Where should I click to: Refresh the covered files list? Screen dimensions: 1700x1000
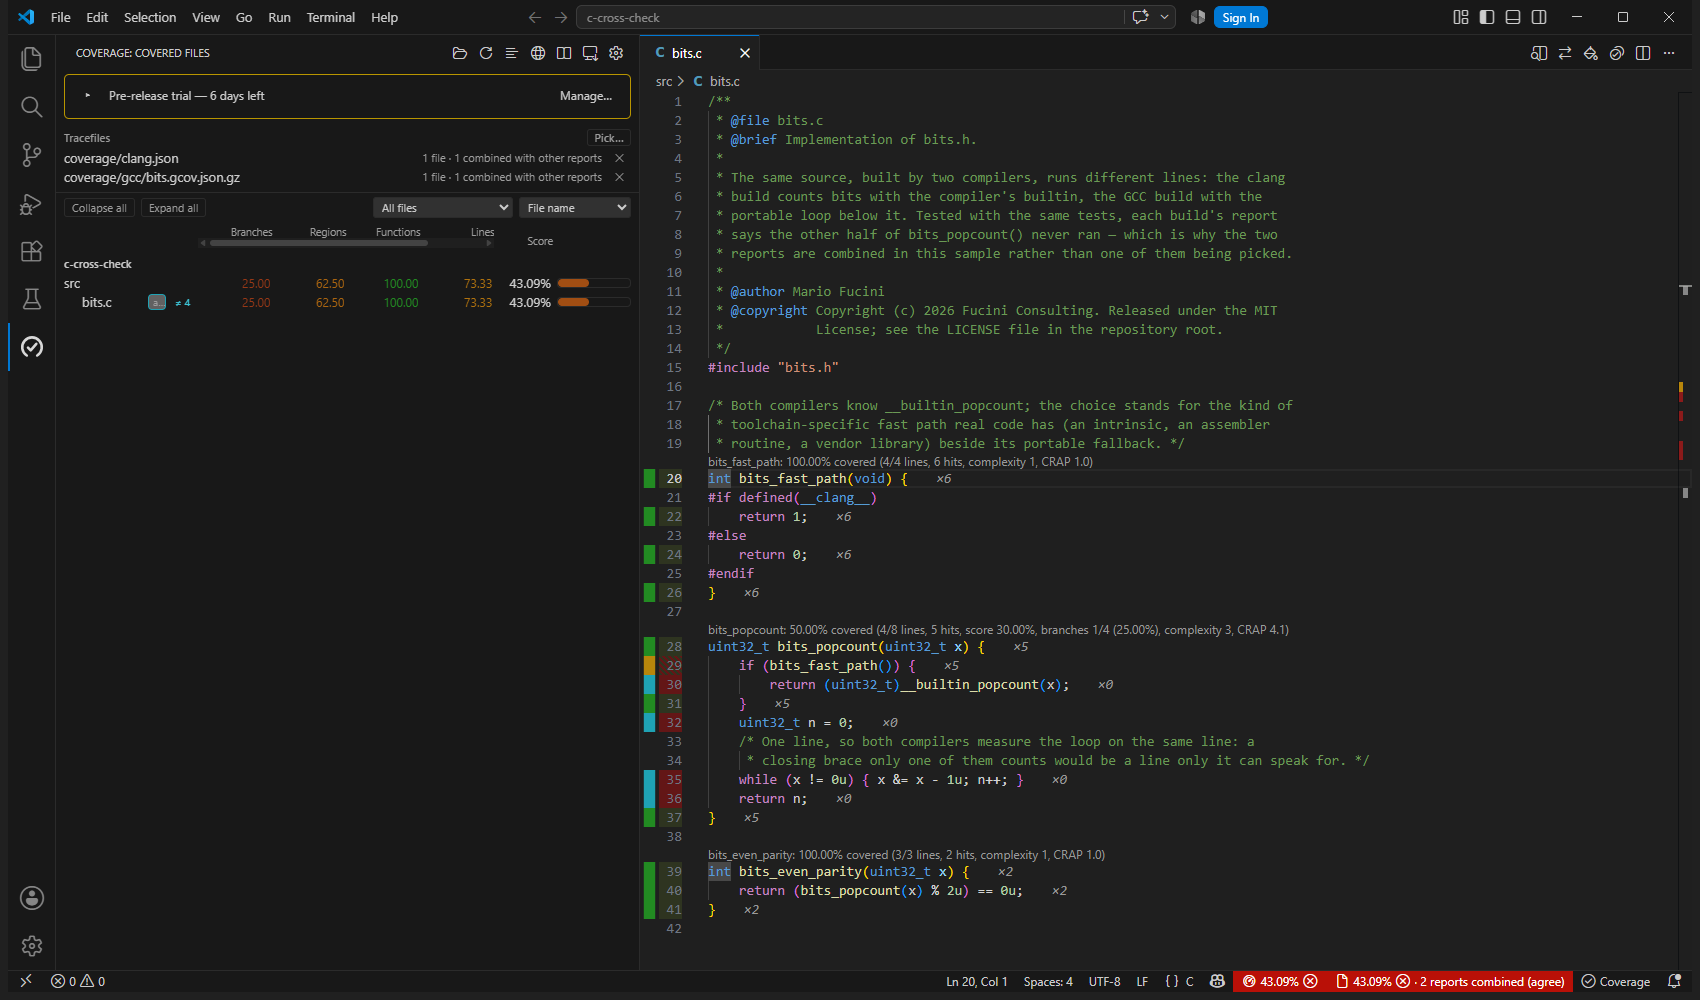486,53
